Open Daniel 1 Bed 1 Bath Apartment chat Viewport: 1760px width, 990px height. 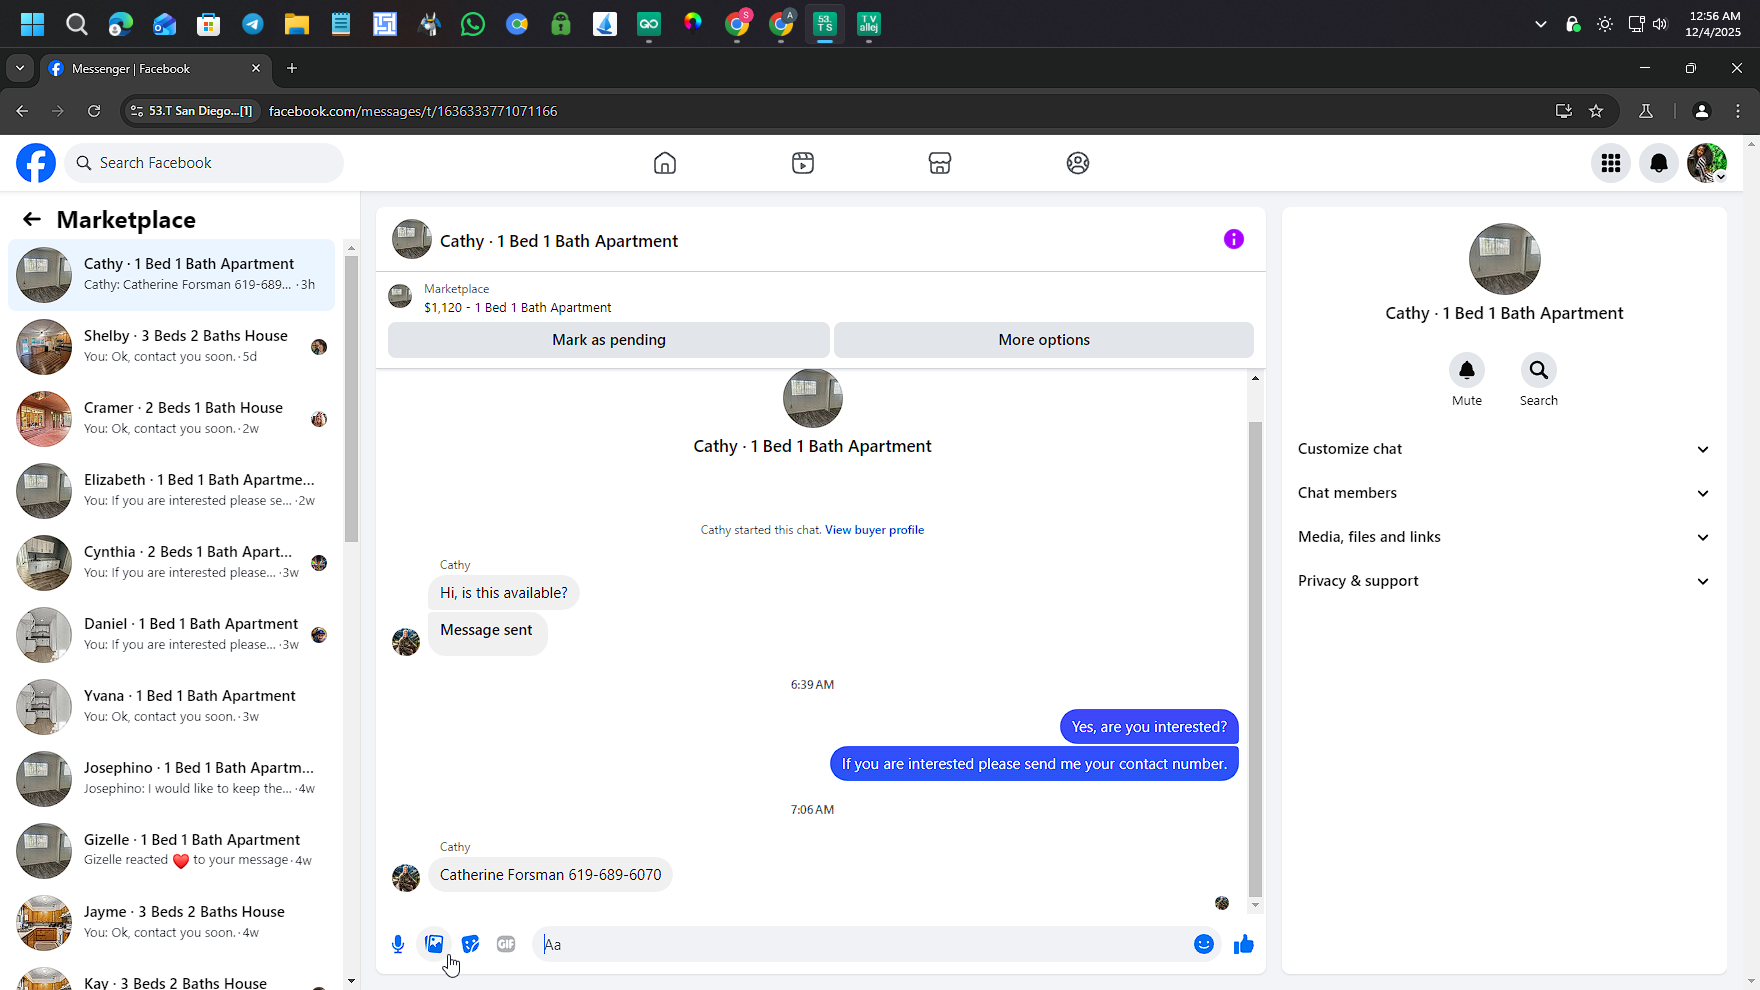click(172, 635)
